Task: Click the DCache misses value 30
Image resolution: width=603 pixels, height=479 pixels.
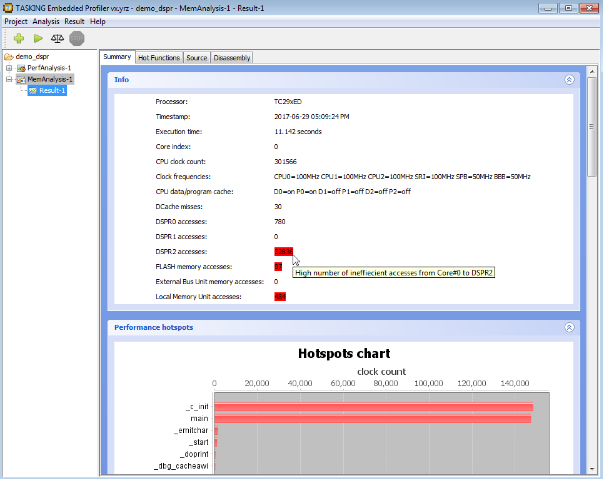Action: [278, 206]
